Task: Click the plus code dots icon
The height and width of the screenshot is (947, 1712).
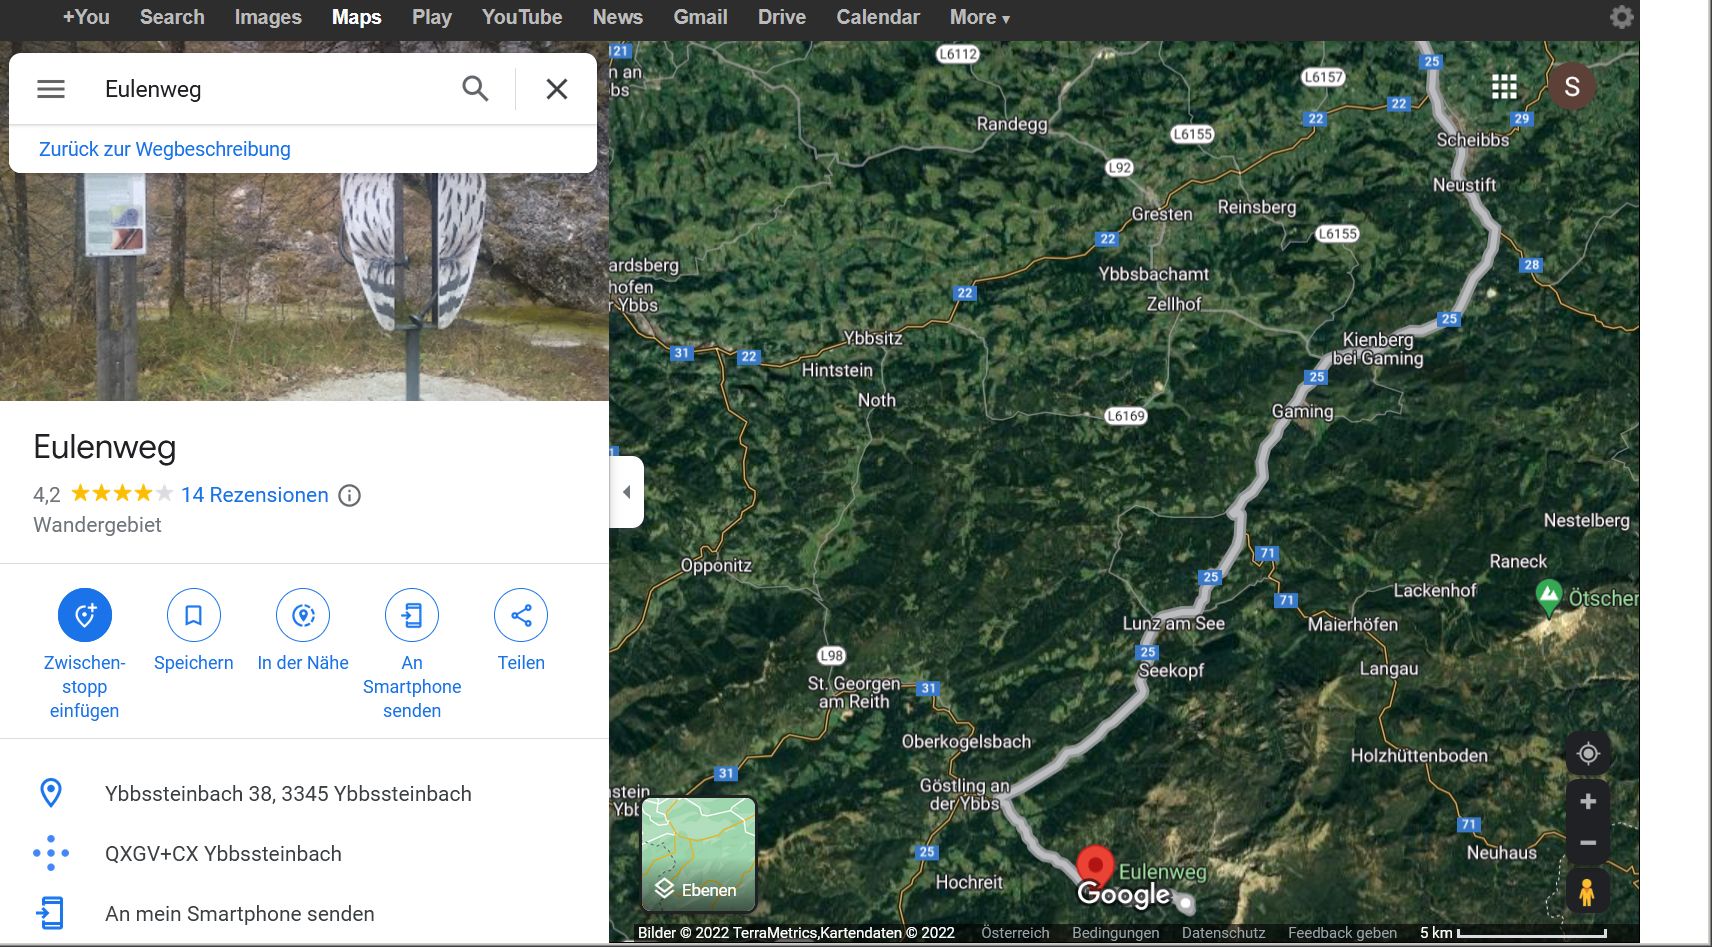Action: point(51,853)
